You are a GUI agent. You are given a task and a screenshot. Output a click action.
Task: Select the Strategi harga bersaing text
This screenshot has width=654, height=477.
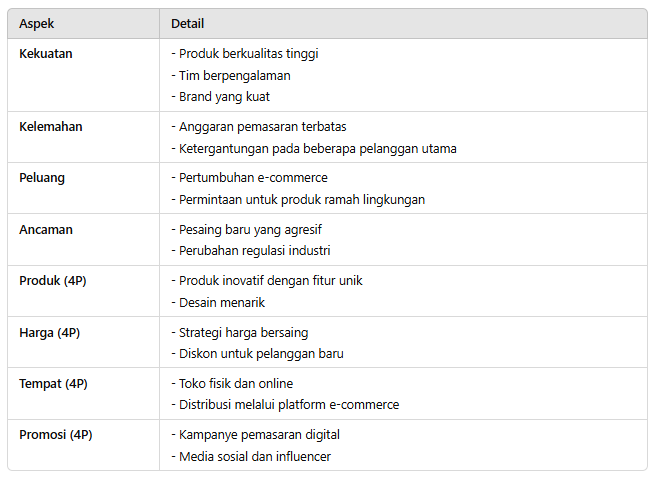[243, 331]
